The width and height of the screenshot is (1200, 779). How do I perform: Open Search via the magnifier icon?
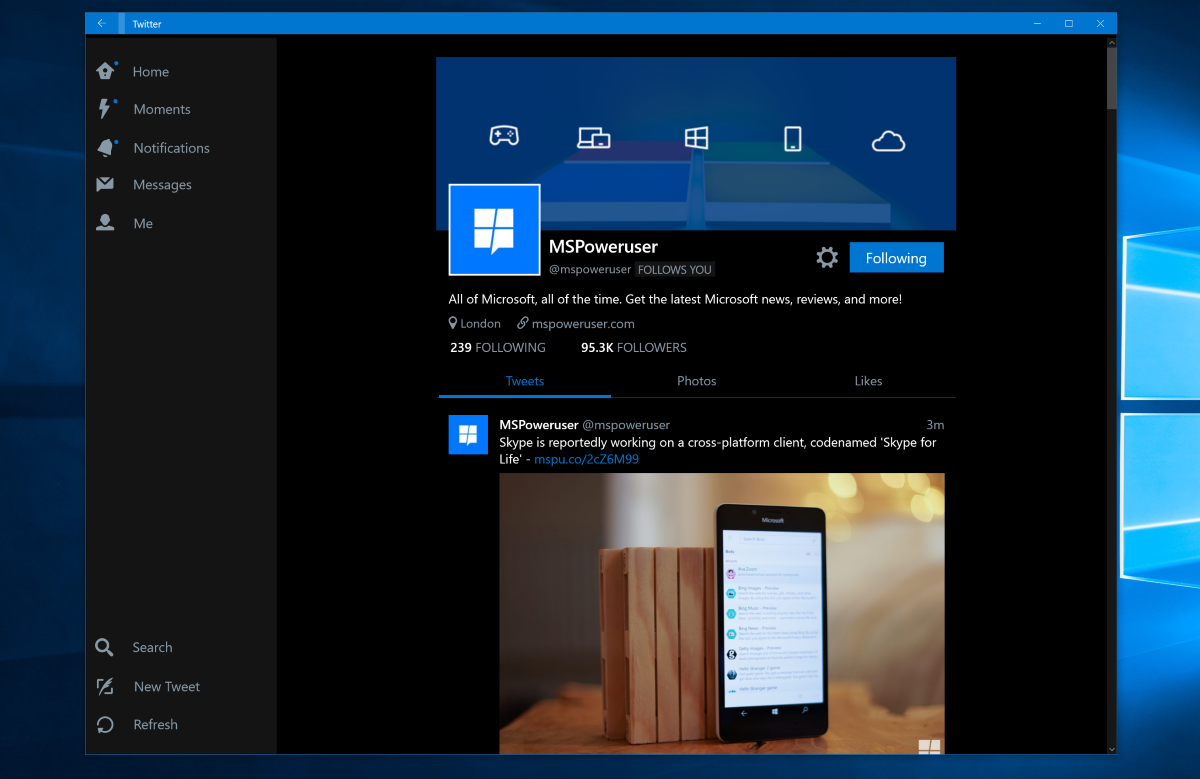click(105, 647)
